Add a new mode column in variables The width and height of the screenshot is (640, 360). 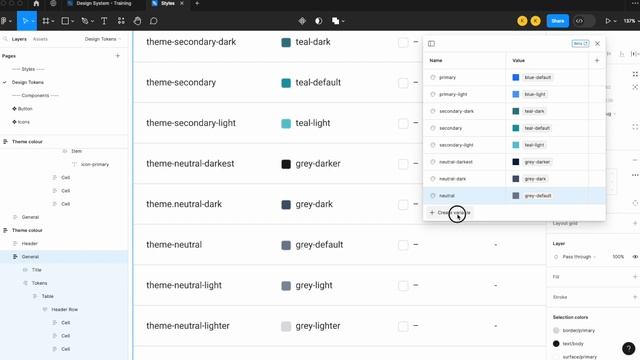(597, 60)
